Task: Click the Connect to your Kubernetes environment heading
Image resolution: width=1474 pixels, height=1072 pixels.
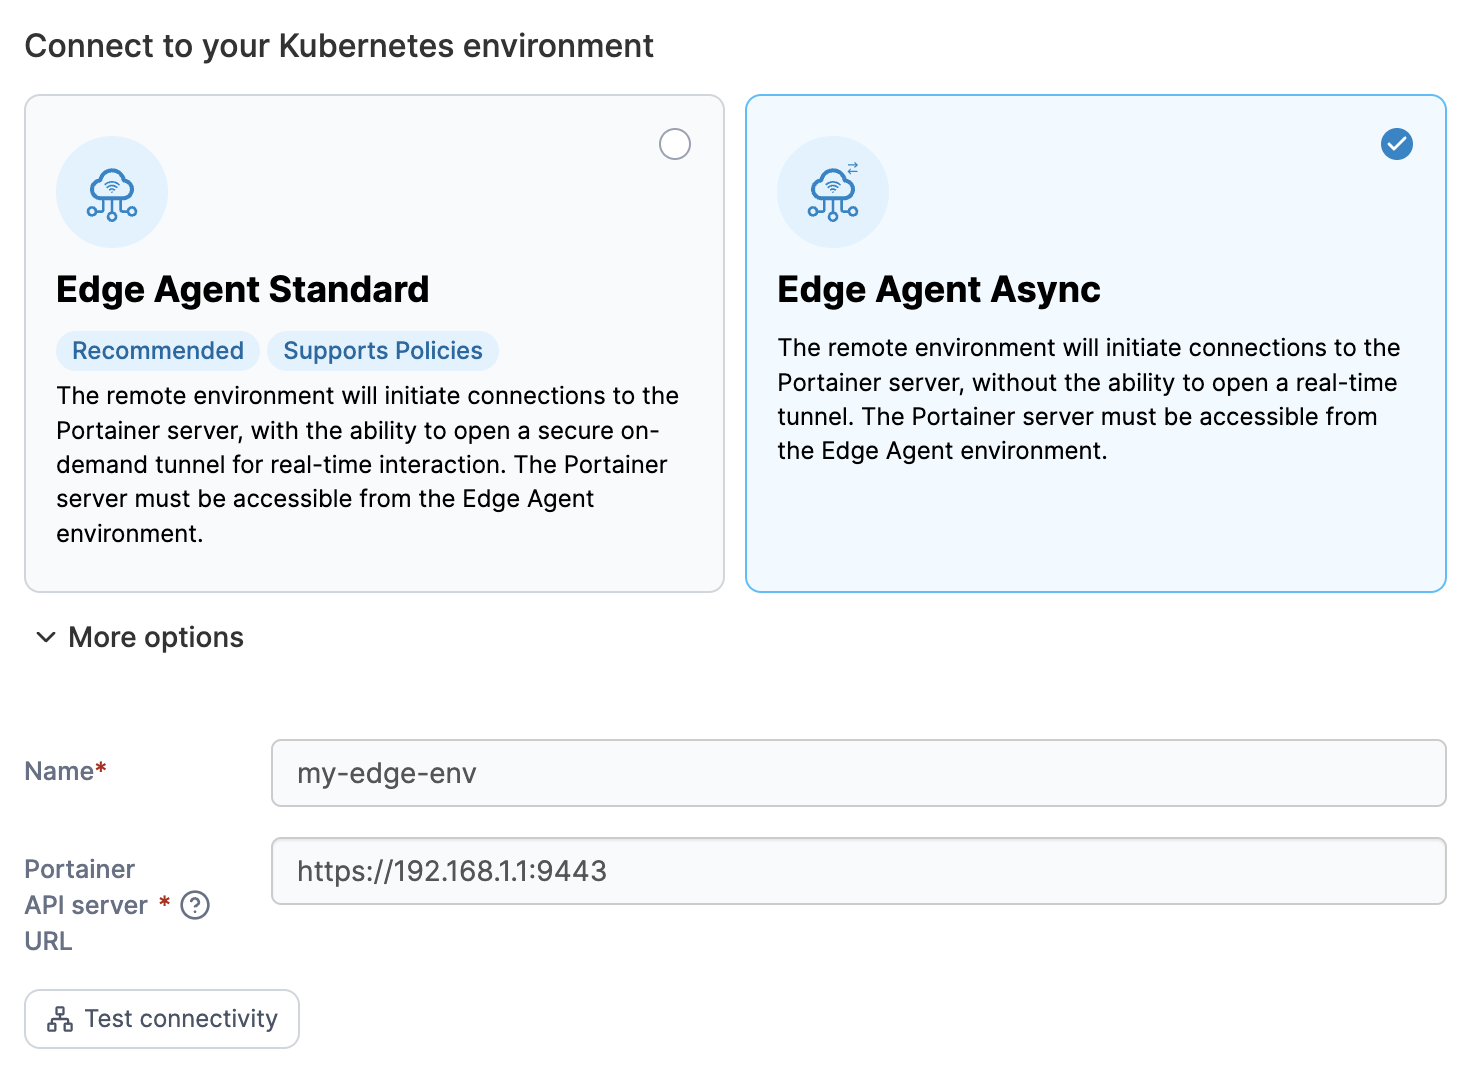Action: pyautogui.click(x=339, y=46)
